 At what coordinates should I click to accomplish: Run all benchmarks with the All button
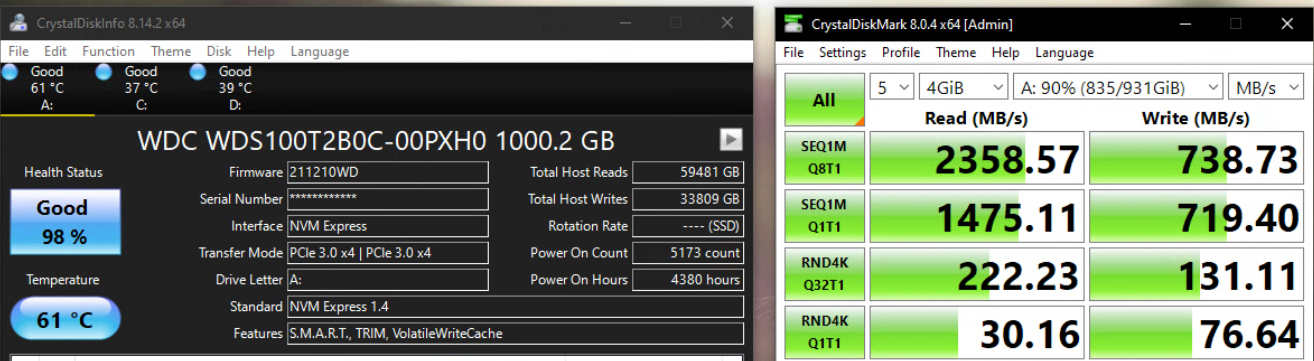pyautogui.click(x=824, y=100)
